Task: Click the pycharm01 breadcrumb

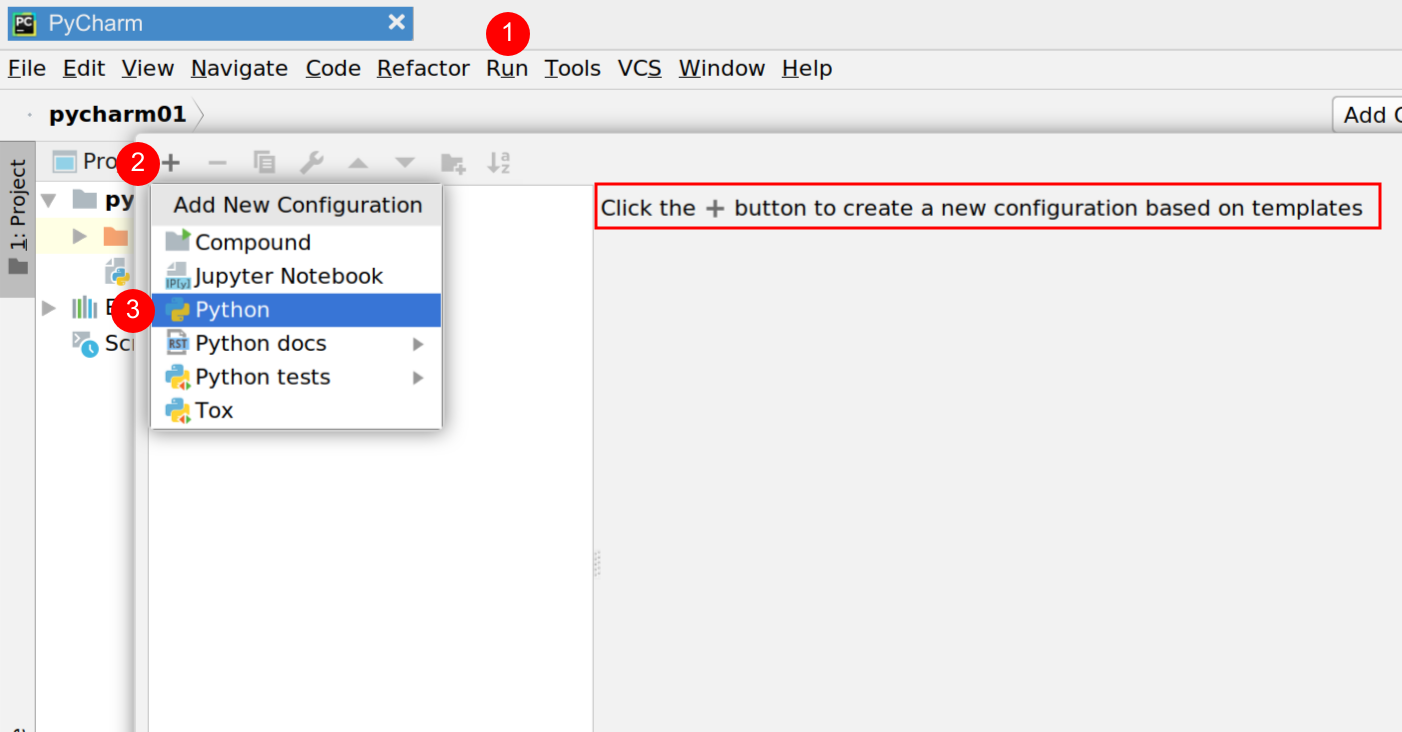Action: pos(118,114)
